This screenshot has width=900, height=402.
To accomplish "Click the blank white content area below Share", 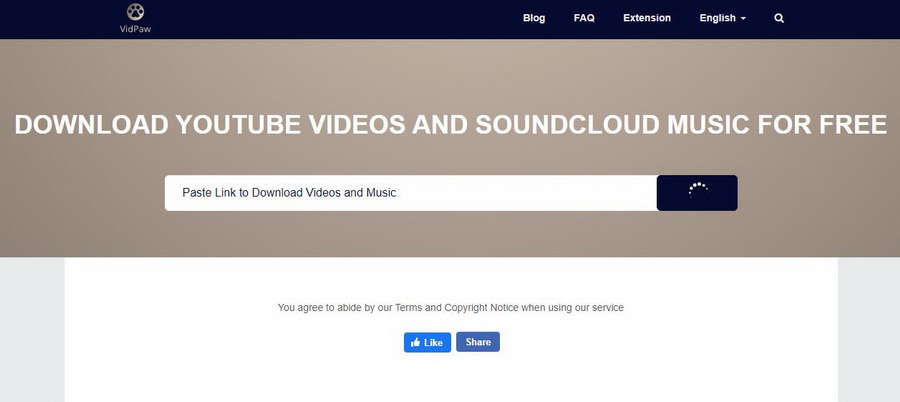I will click(x=450, y=378).
